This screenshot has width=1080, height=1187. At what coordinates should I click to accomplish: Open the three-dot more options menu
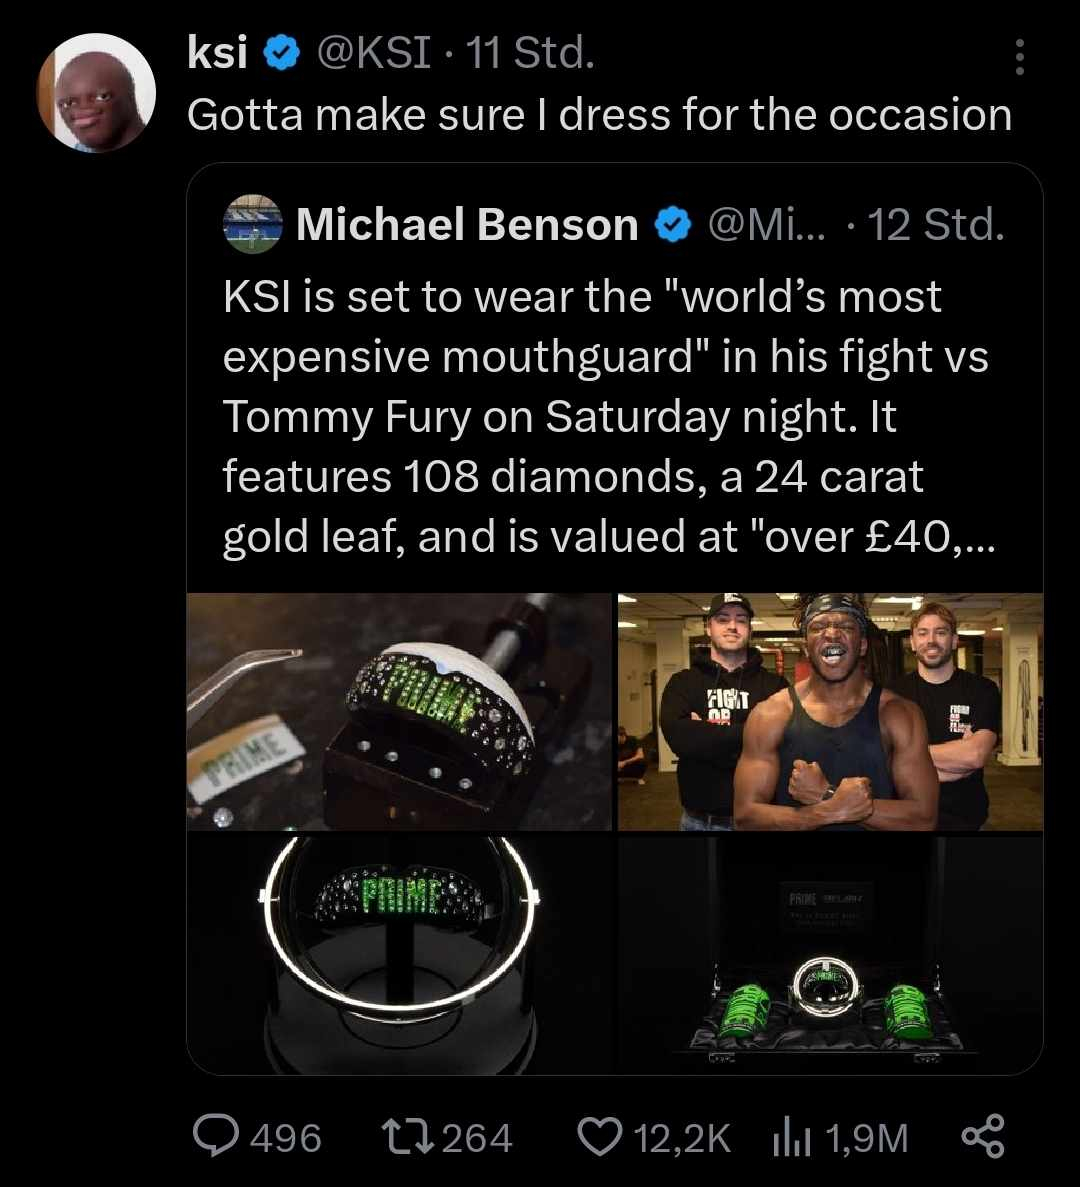1019,58
